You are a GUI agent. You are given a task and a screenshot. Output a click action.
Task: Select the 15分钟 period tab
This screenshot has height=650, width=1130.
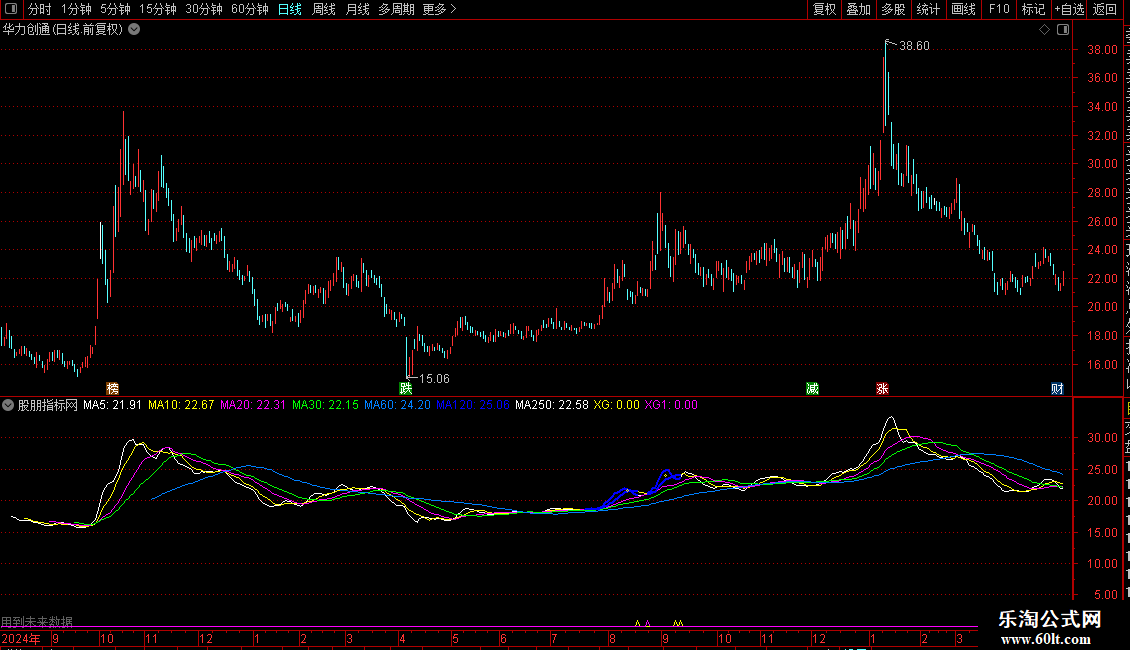(158, 9)
